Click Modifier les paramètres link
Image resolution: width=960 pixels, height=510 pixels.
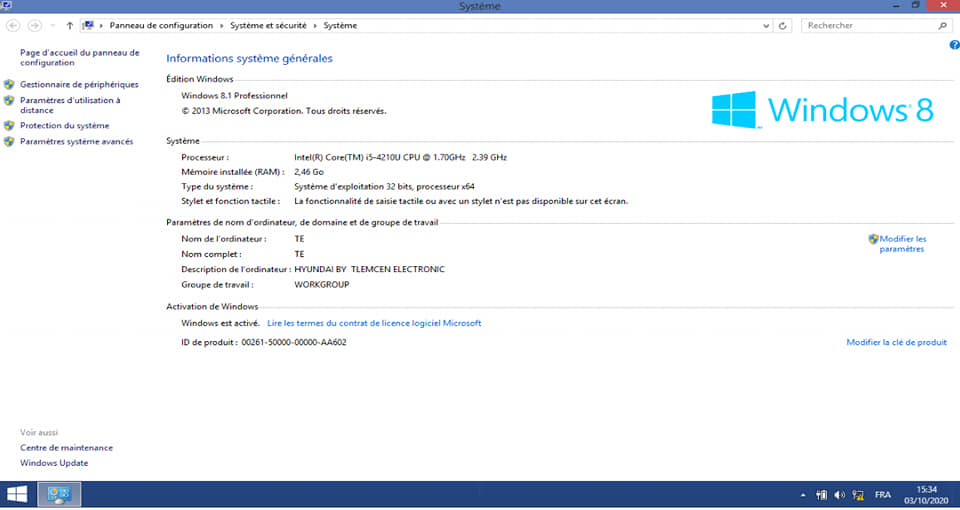[902, 244]
